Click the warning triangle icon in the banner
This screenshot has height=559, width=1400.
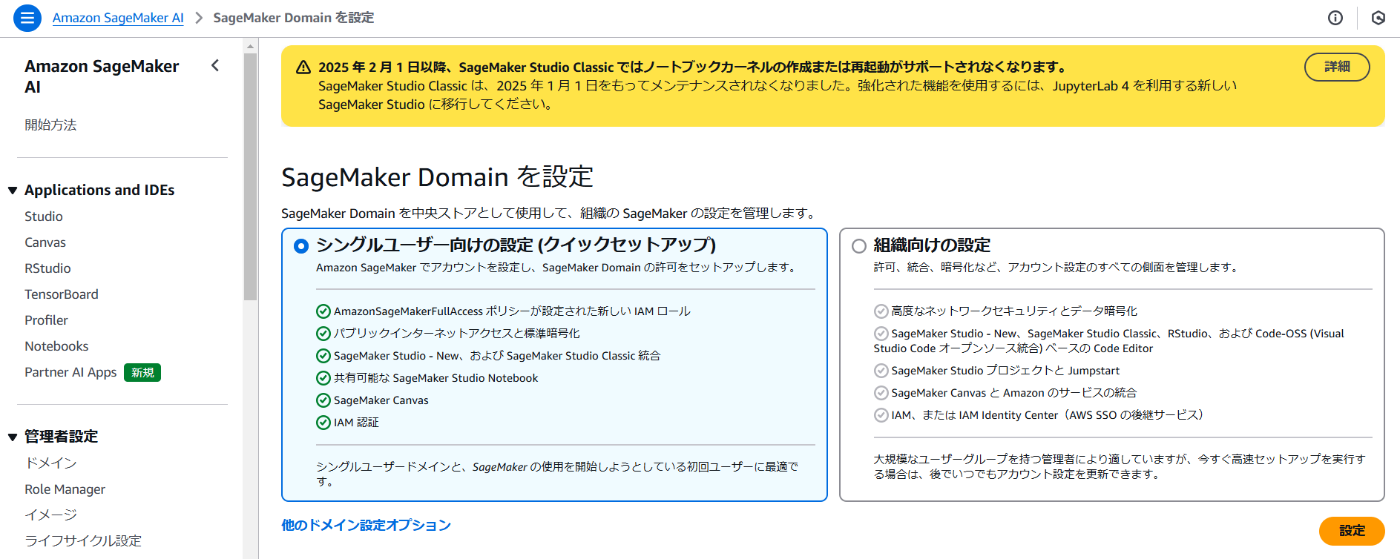click(303, 67)
